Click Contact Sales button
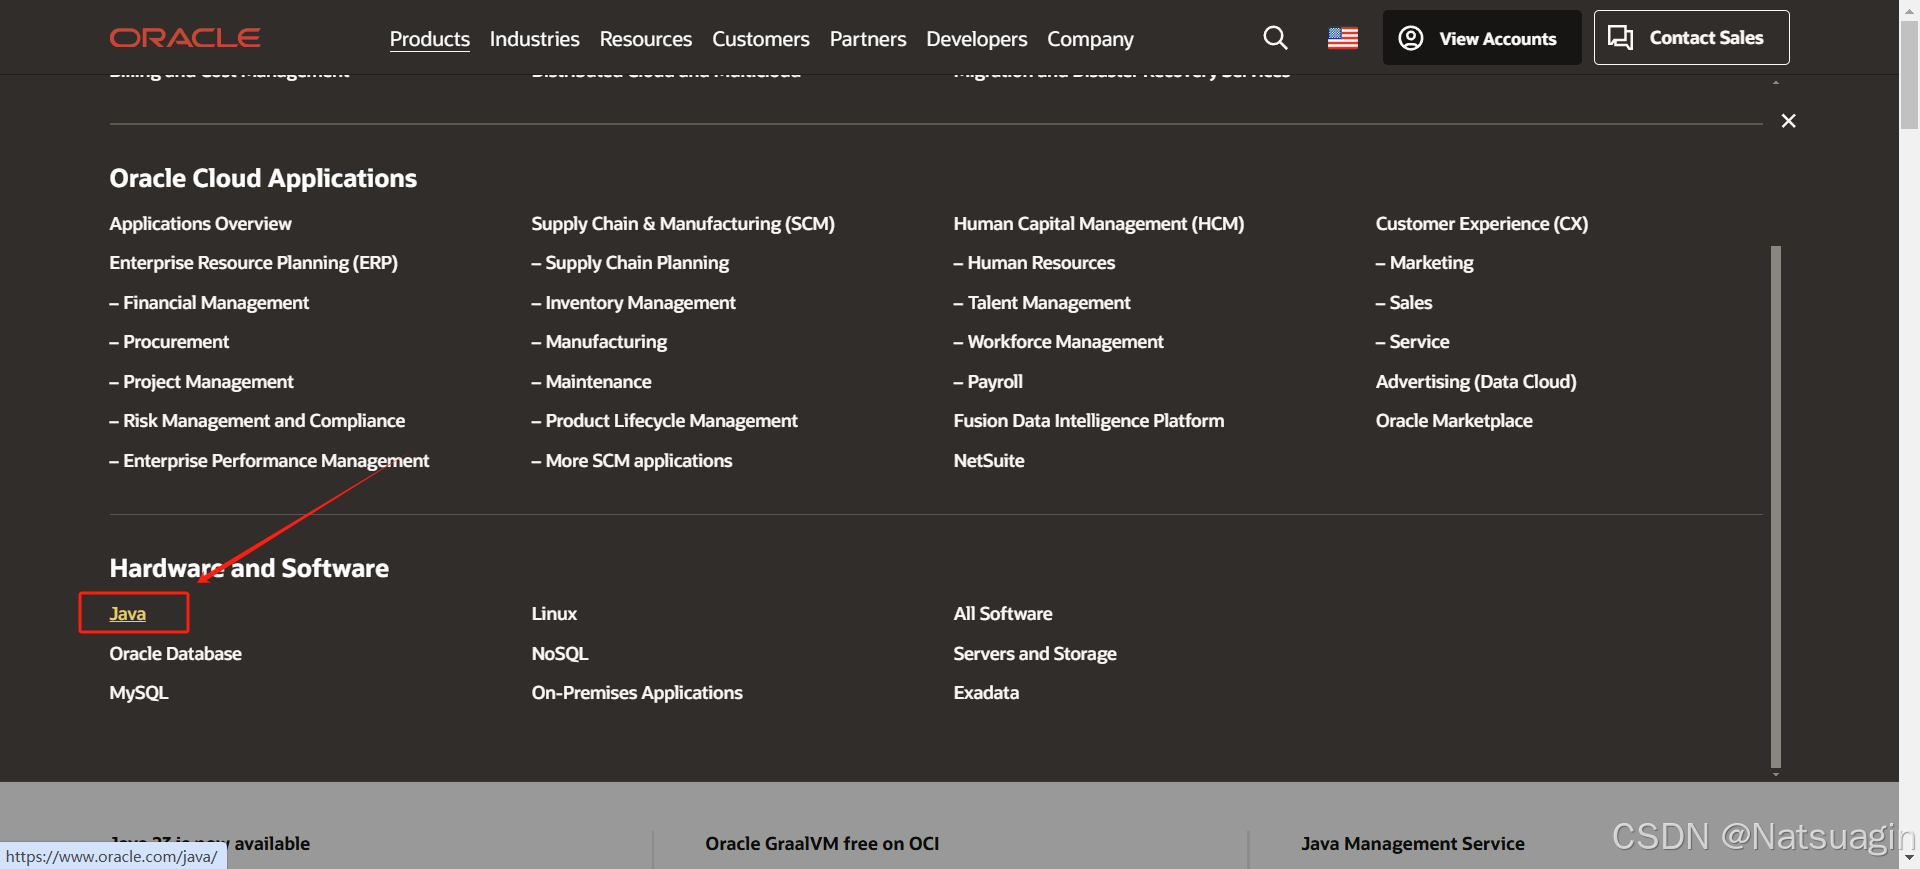The image size is (1920, 869). (1691, 38)
